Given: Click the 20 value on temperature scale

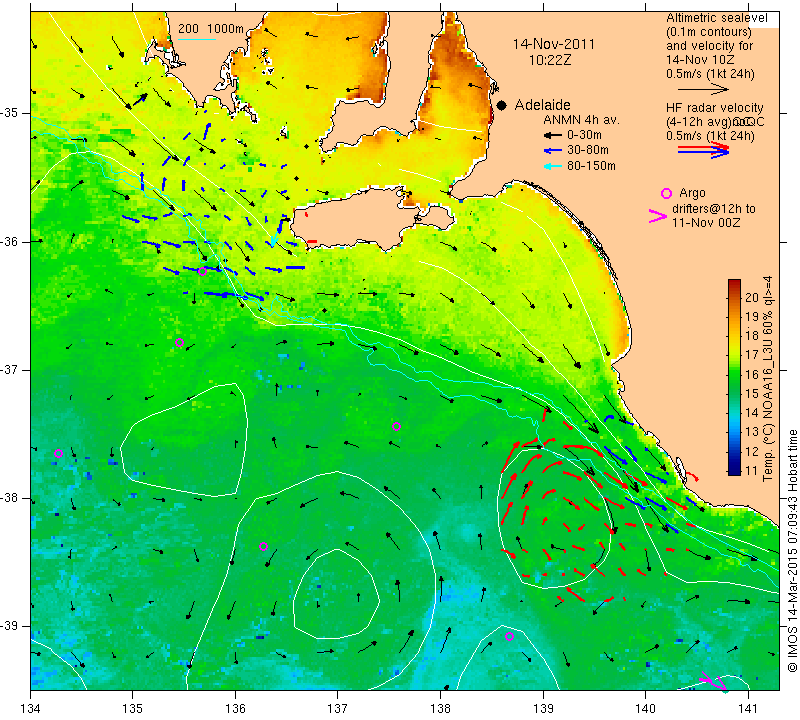Looking at the screenshot, I should (x=752, y=298).
